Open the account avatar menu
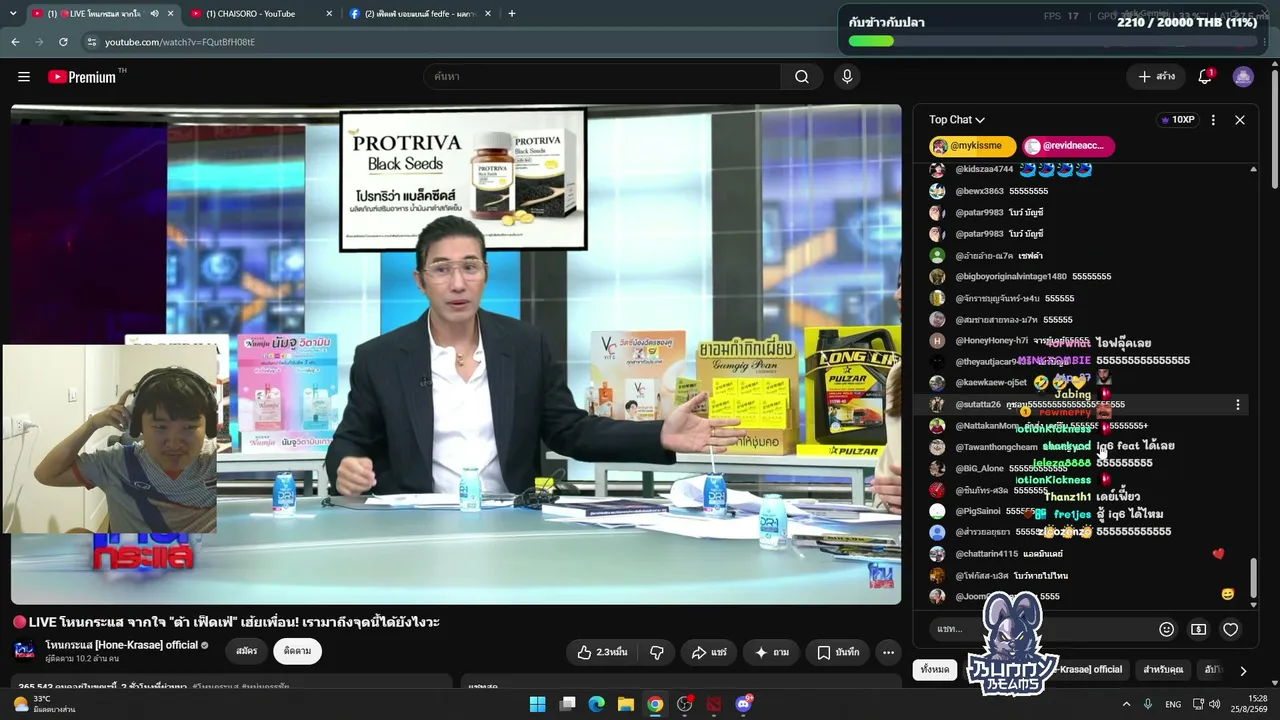 click(x=1243, y=77)
